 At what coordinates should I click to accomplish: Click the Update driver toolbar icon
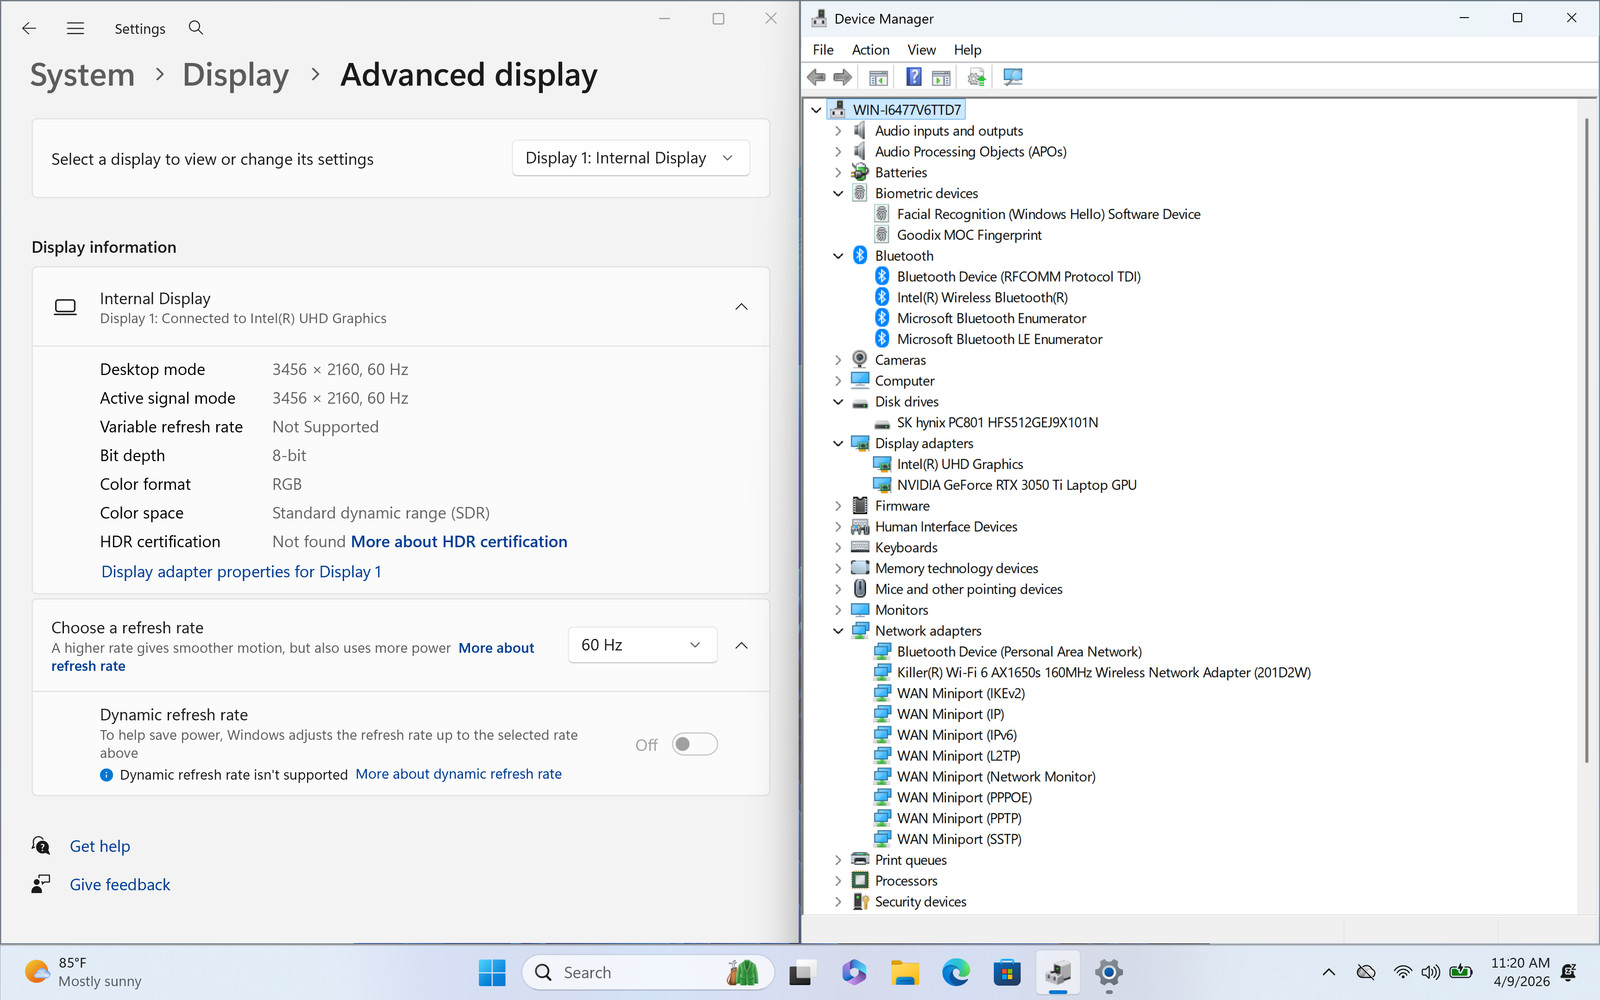pos(976,77)
